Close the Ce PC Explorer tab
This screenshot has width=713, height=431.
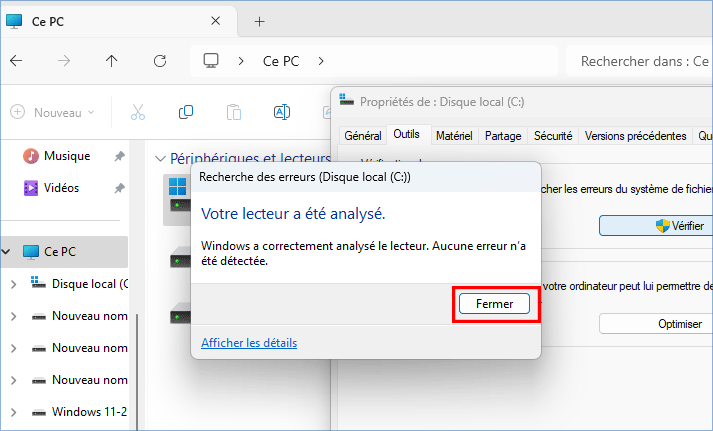coord(216,21)
